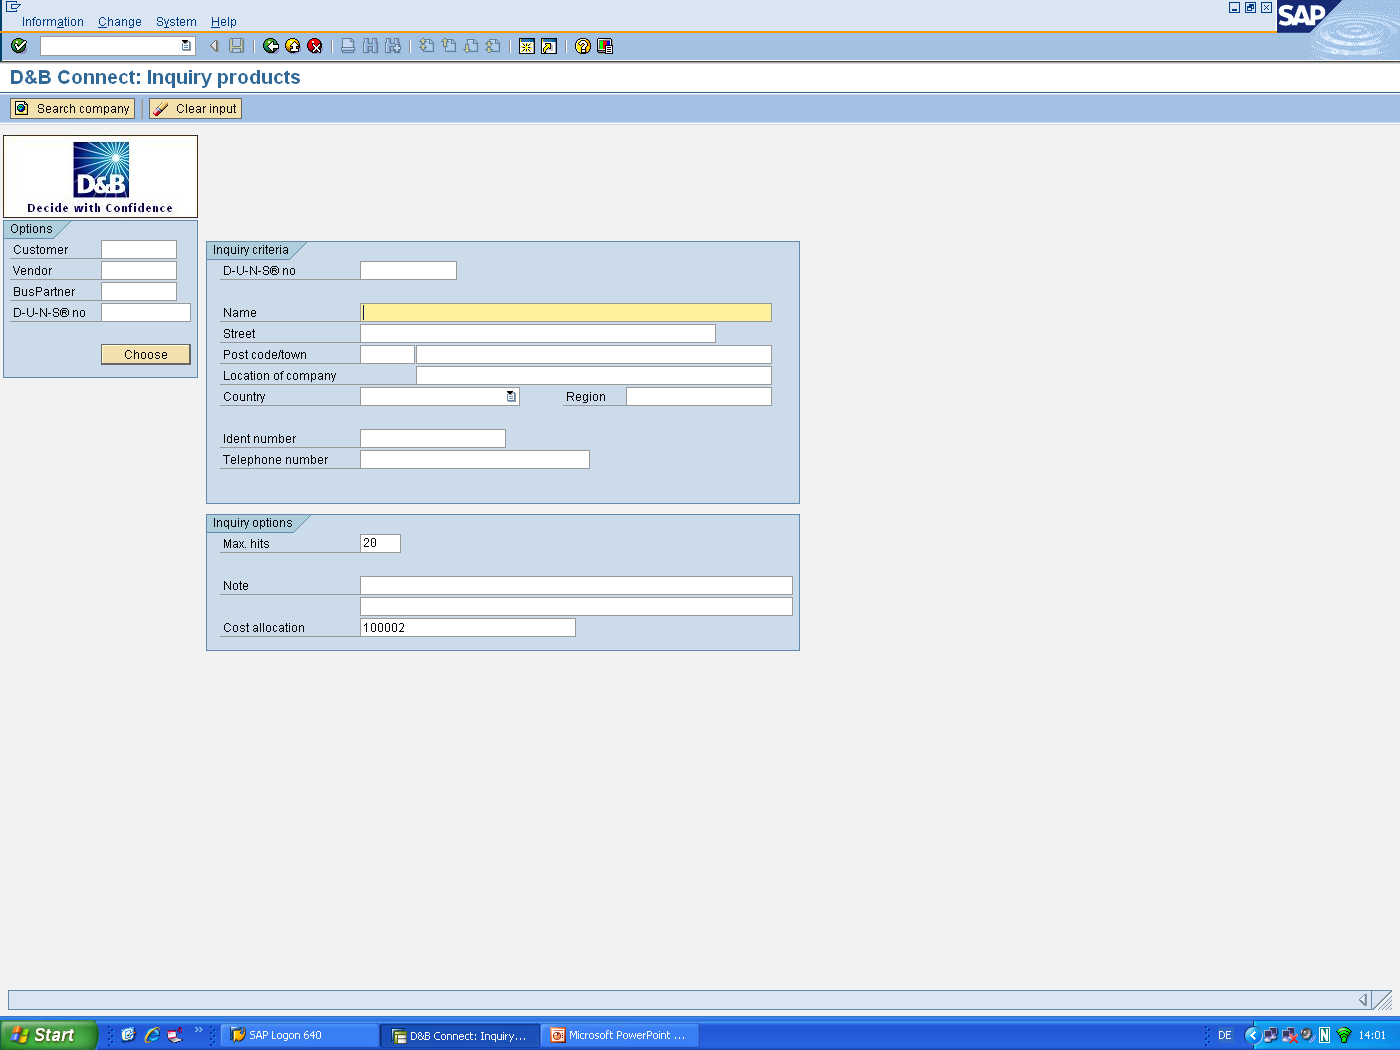The image size is (1400, 1050).
Task: Open the System menu
Action: (x=176, y=22)
